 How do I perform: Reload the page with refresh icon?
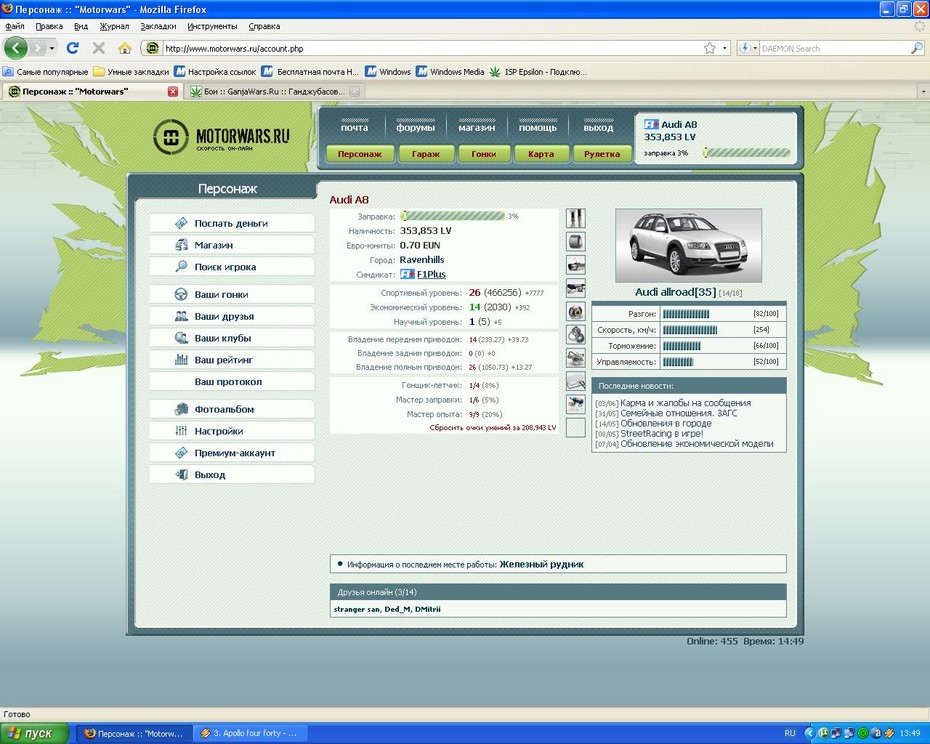point(72,48)
